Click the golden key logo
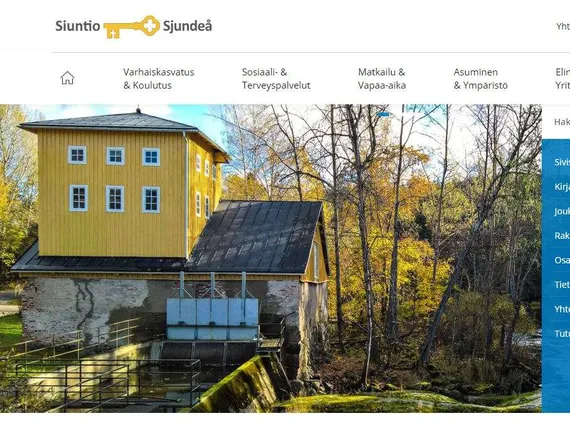The image size is (570, 428). point(132,27)
